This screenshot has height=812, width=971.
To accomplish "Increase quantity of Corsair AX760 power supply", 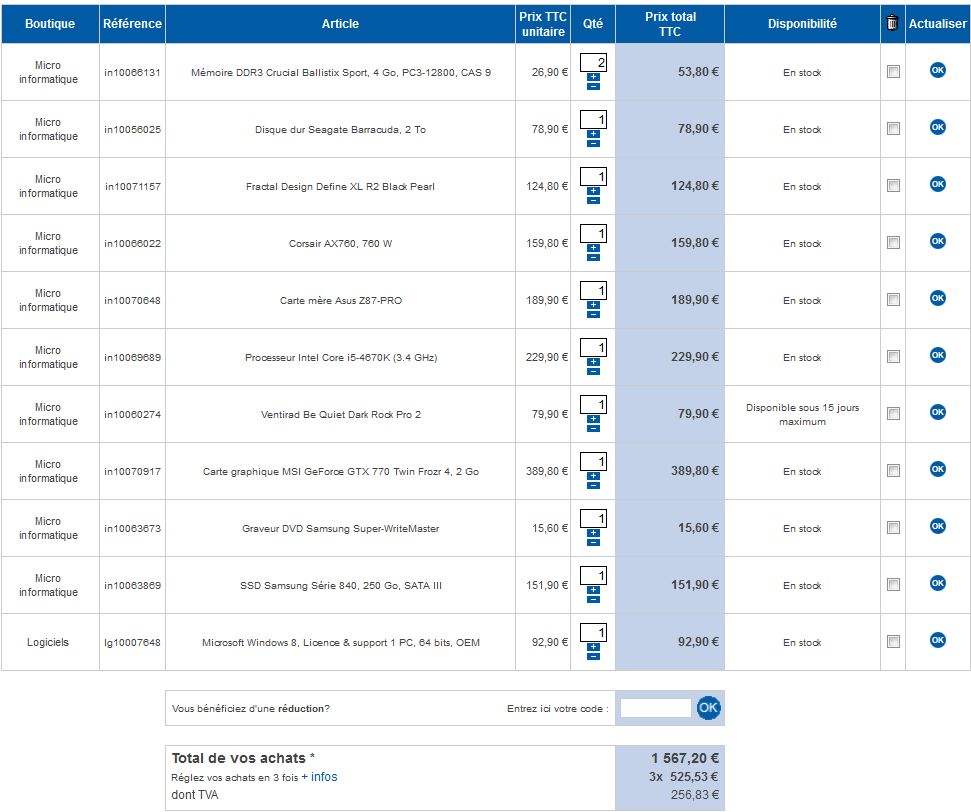I will click(x=593, y=248).
